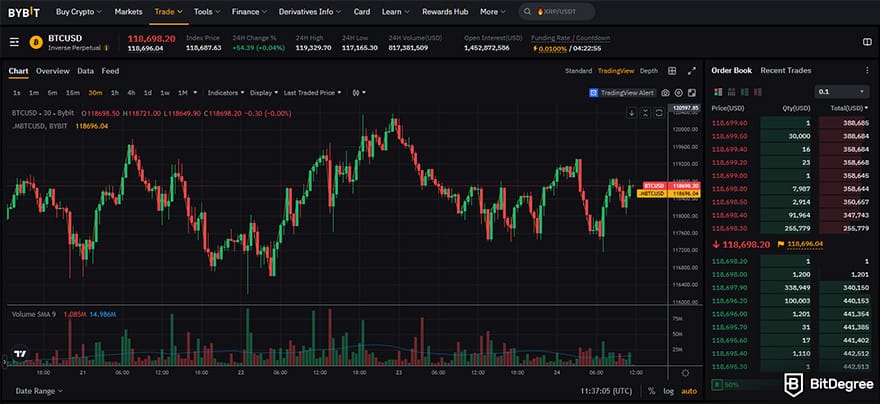The width and height of the screenshot is (880, 404).
Task: Expand the Buy Crypto menu
Action: pyautogui.click(x=79, y=11)
